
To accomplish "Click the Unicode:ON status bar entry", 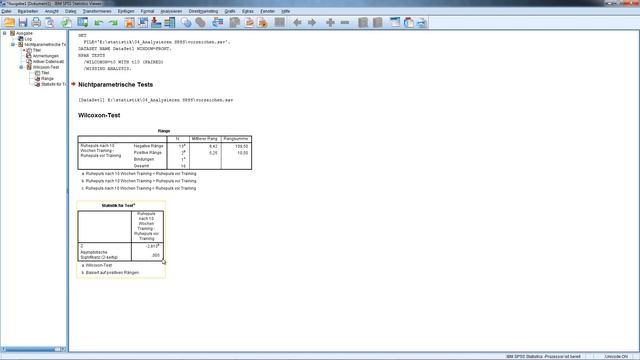I will pos(616,356).
